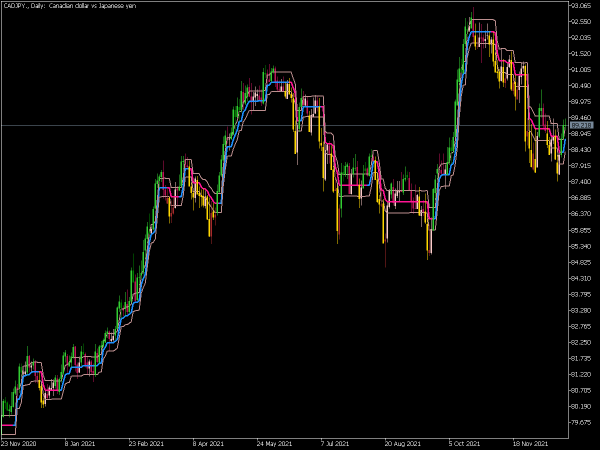Image resolution: width=600 pixels, height=450 pixels.
Task: Select the 7 Jul 2021 date label
Action: 336,444
